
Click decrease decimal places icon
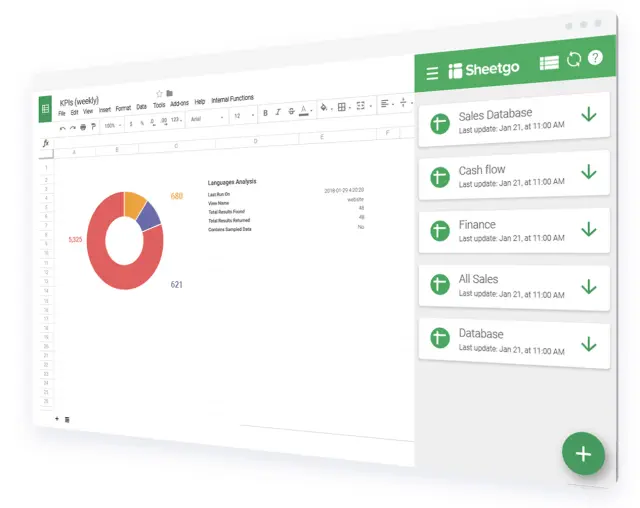pyautogui.click(x=153, y=122)
